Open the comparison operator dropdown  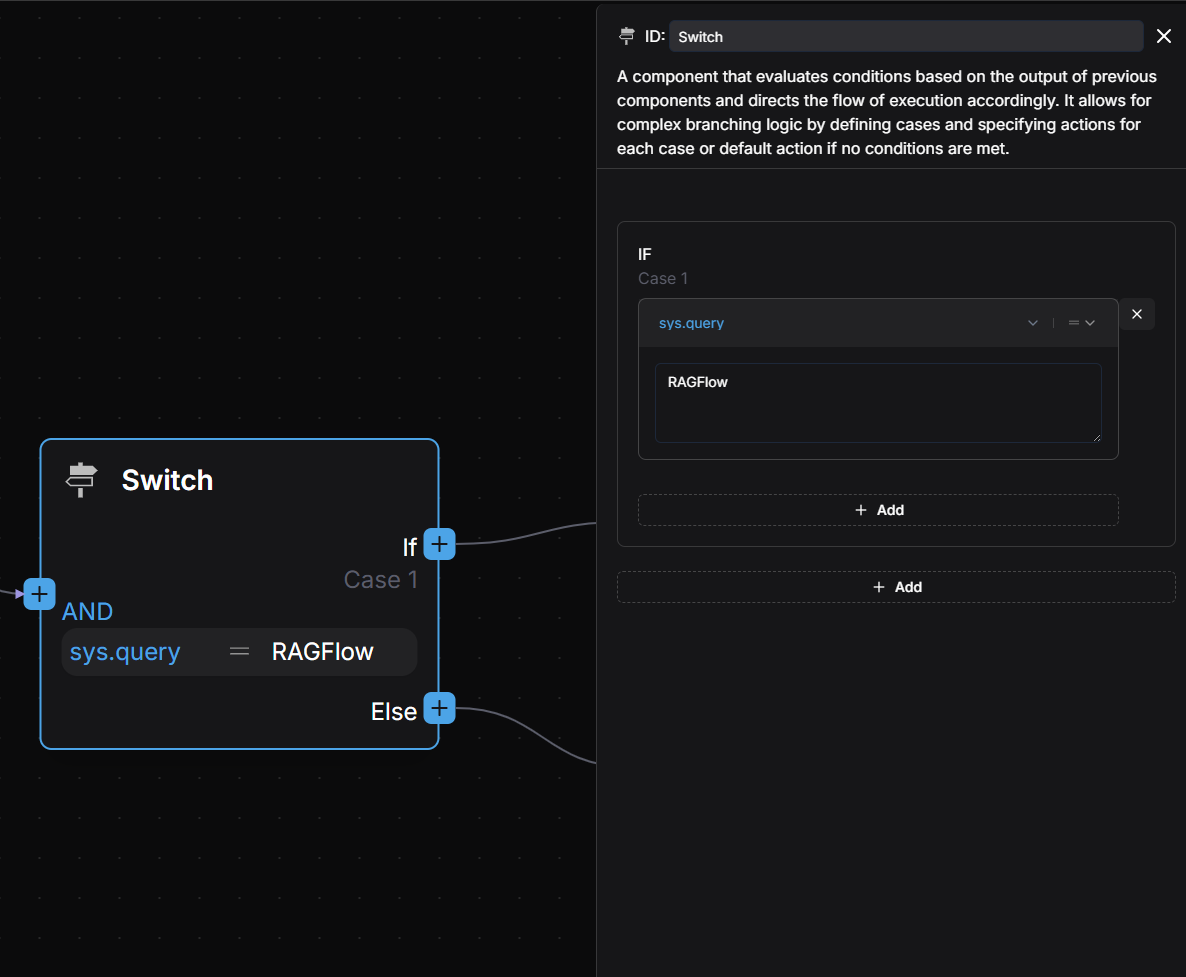click(1082, 322)
